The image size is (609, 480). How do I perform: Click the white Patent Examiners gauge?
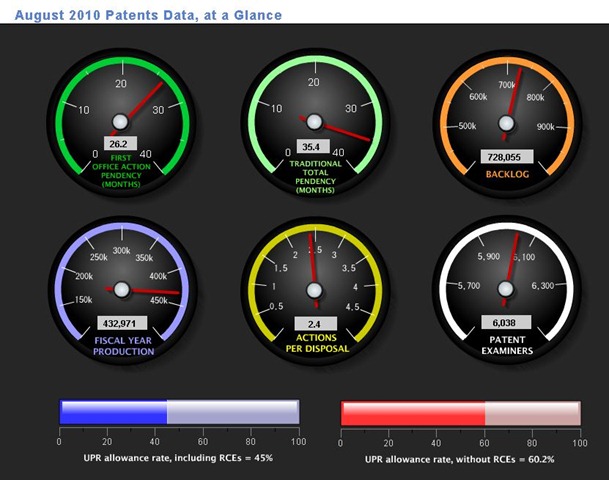pos(506,290)
